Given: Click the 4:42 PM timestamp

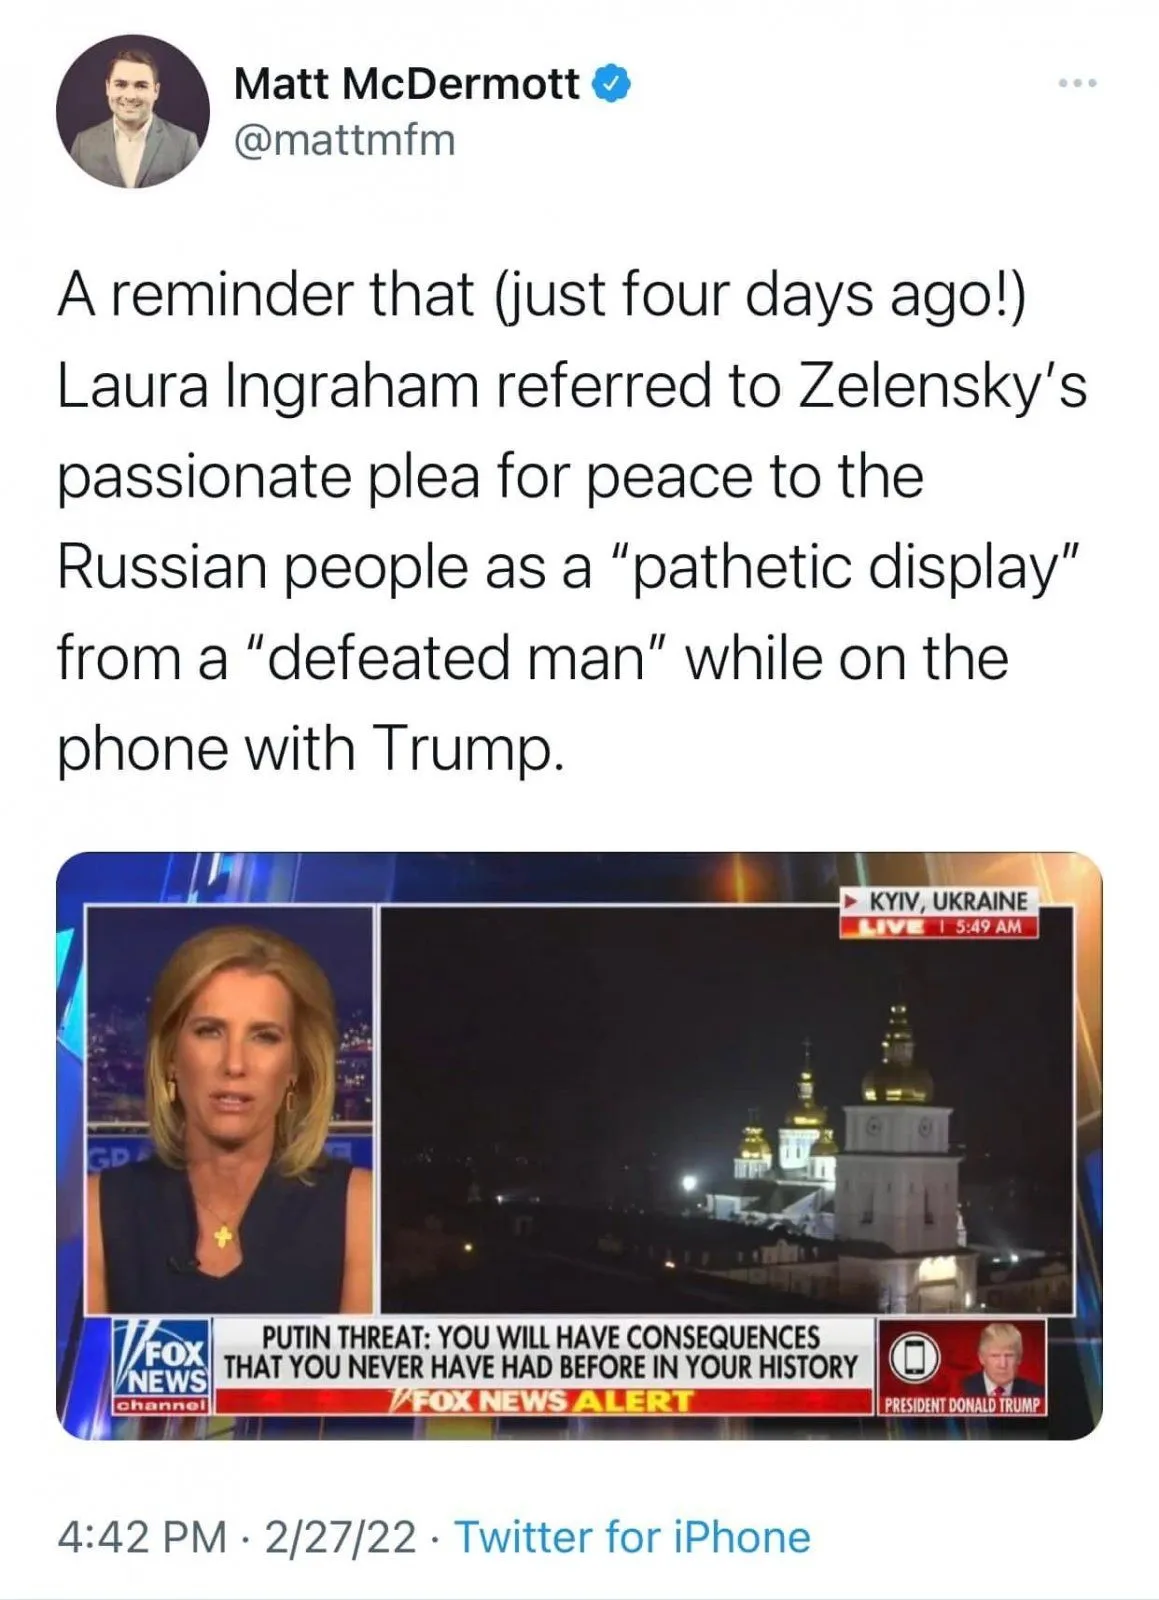Looking at the screenshot, I should [x=142, y=1538].
